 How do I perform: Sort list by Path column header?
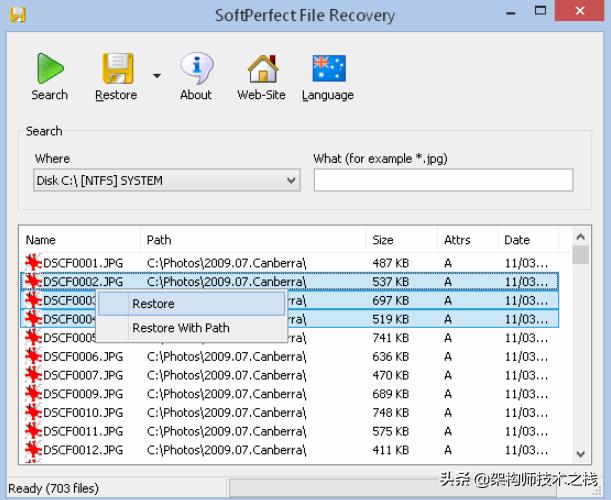253,240
